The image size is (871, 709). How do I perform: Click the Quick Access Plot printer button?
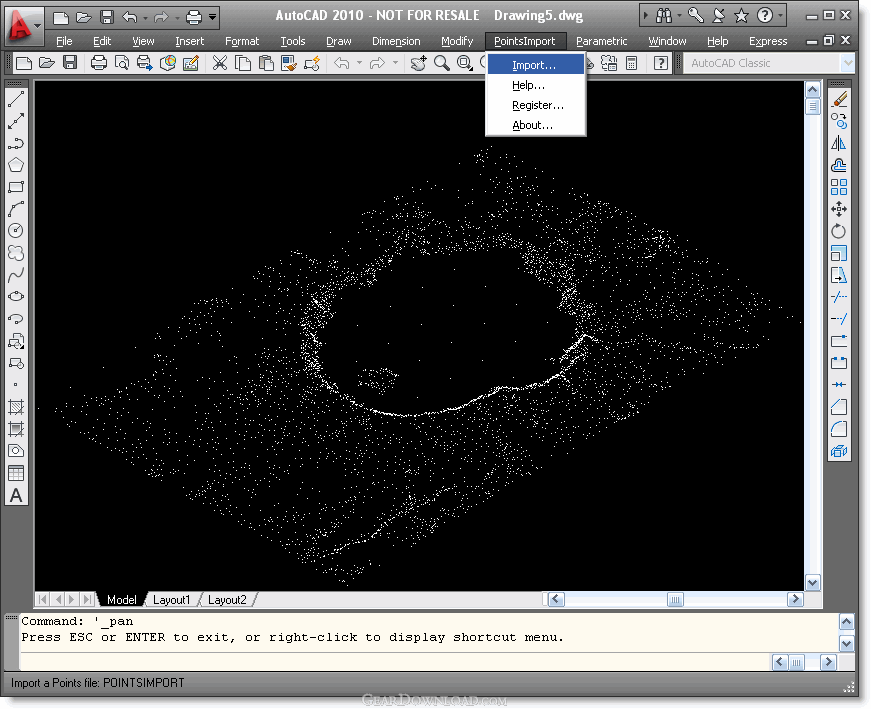[193, 17]
